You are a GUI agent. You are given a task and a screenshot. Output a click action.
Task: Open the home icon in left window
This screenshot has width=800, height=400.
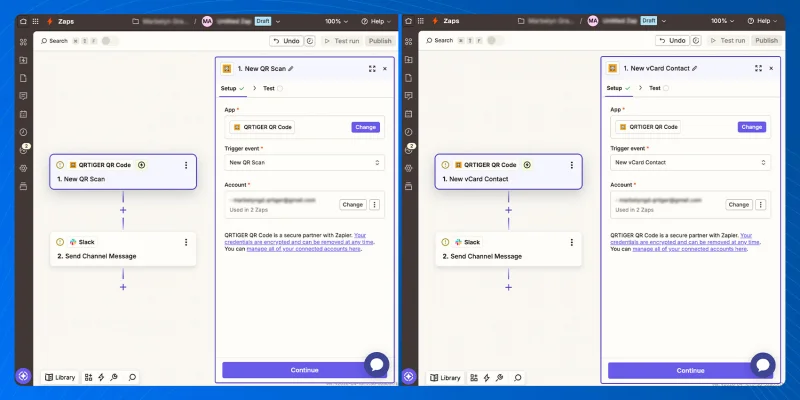tap(23, 21)
